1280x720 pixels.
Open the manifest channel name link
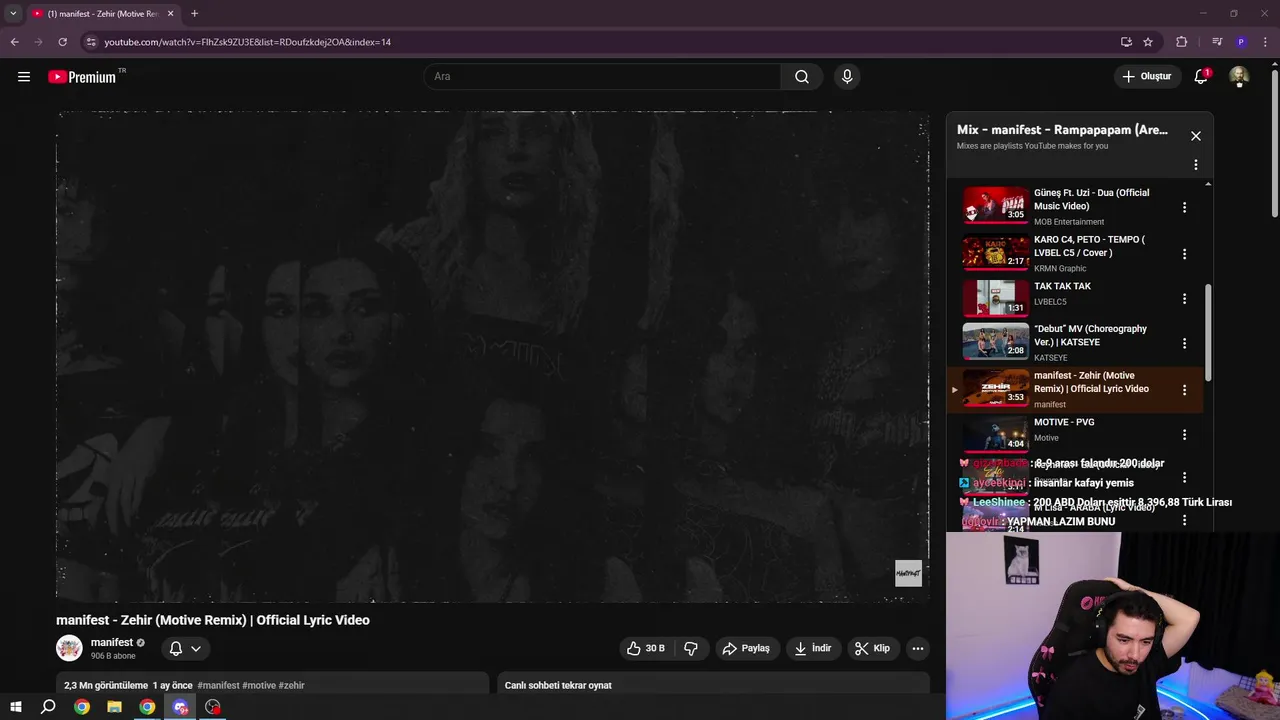coord(112,643)
